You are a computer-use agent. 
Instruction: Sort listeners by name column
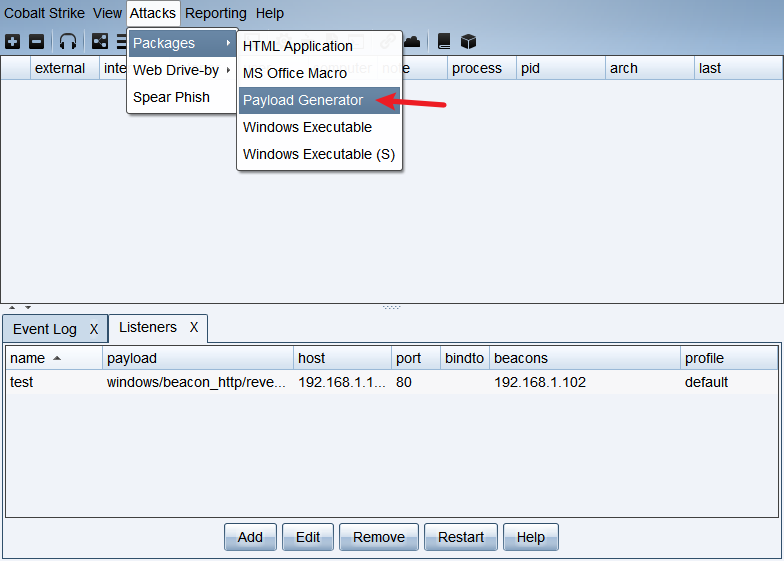tap(54, 358)
